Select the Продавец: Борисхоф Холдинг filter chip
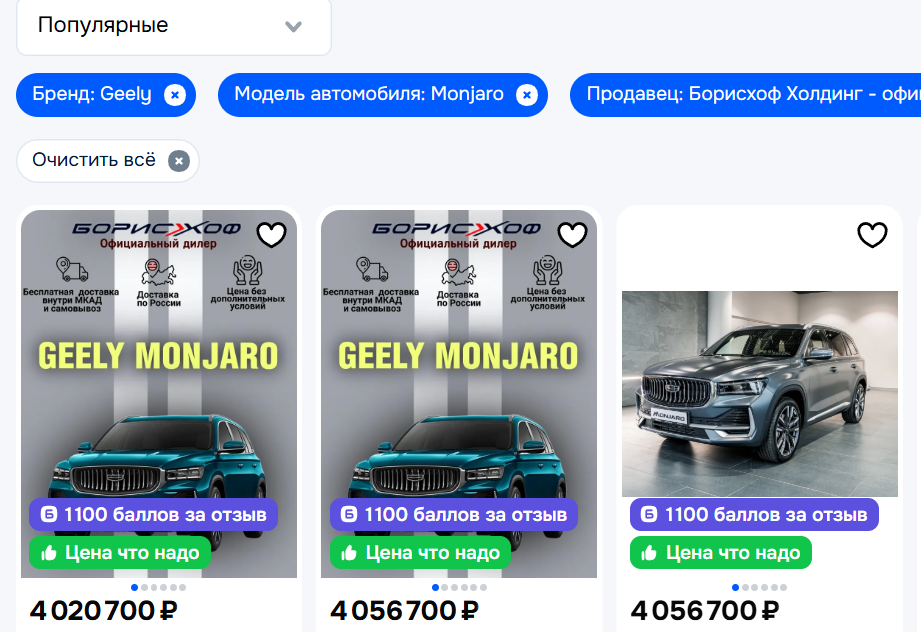 coord(745,95)
